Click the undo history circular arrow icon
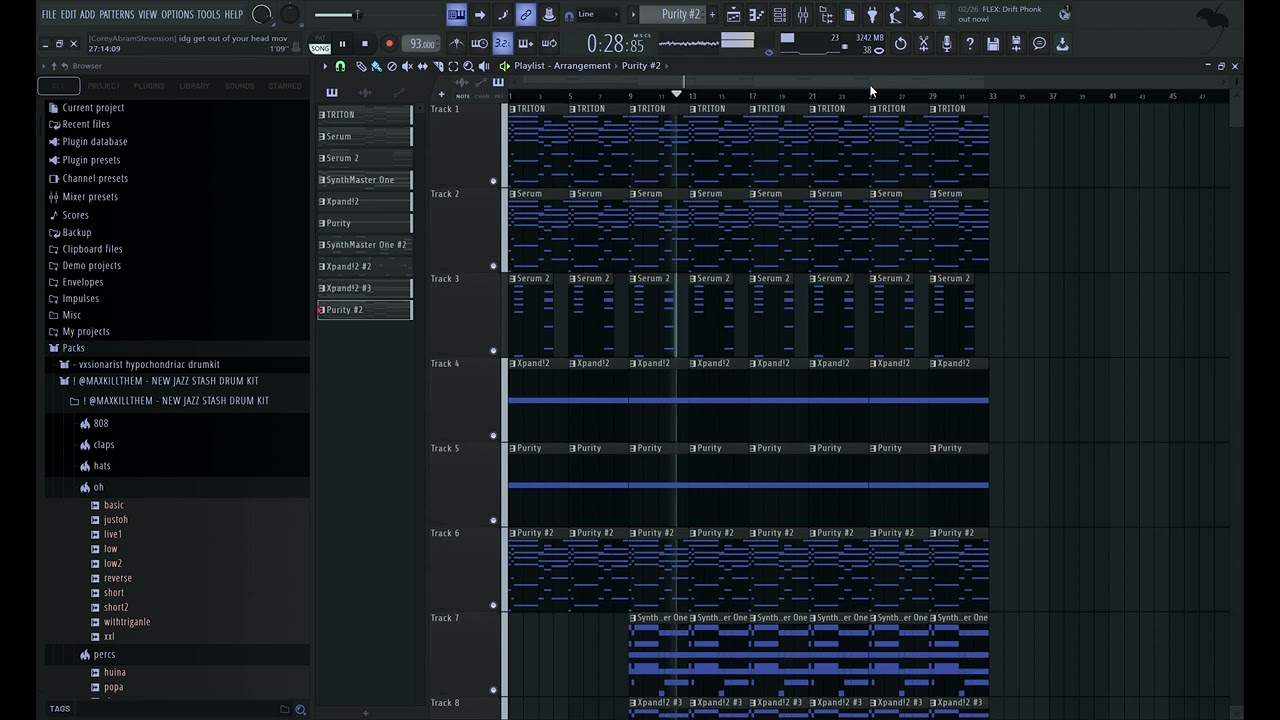The height and width of the screenshot is (720, 1280). (x=900, y=44)
